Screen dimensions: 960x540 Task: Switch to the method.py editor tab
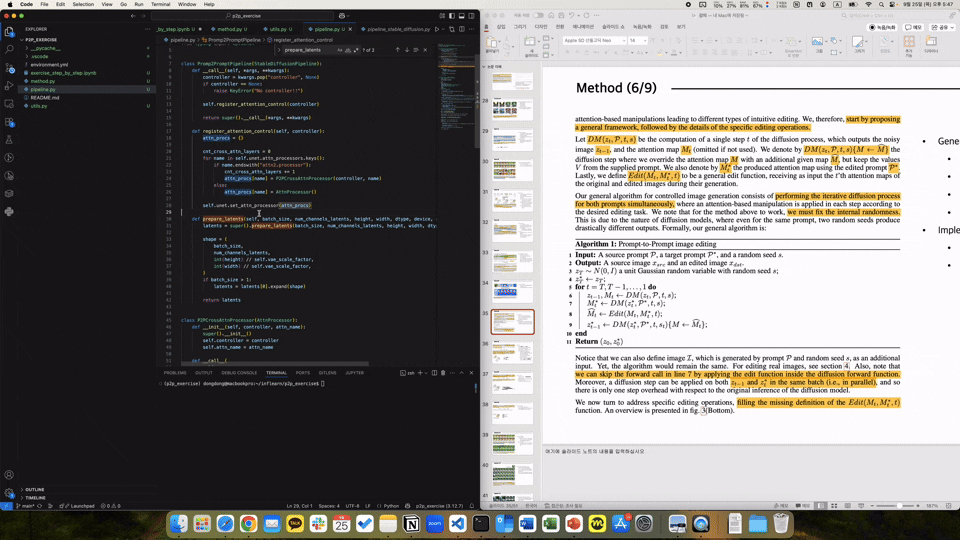[230, 29]
